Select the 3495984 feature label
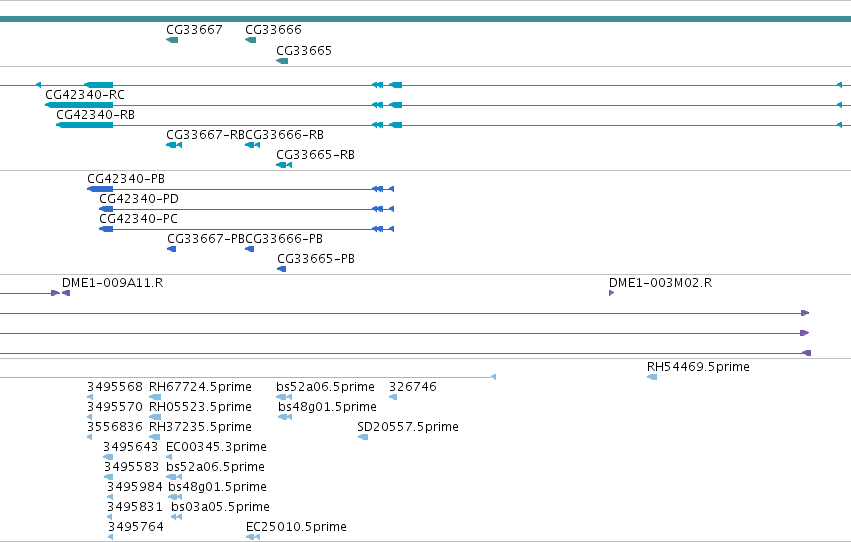This screenshot has width=851, height=542. (x=134, y=488)
